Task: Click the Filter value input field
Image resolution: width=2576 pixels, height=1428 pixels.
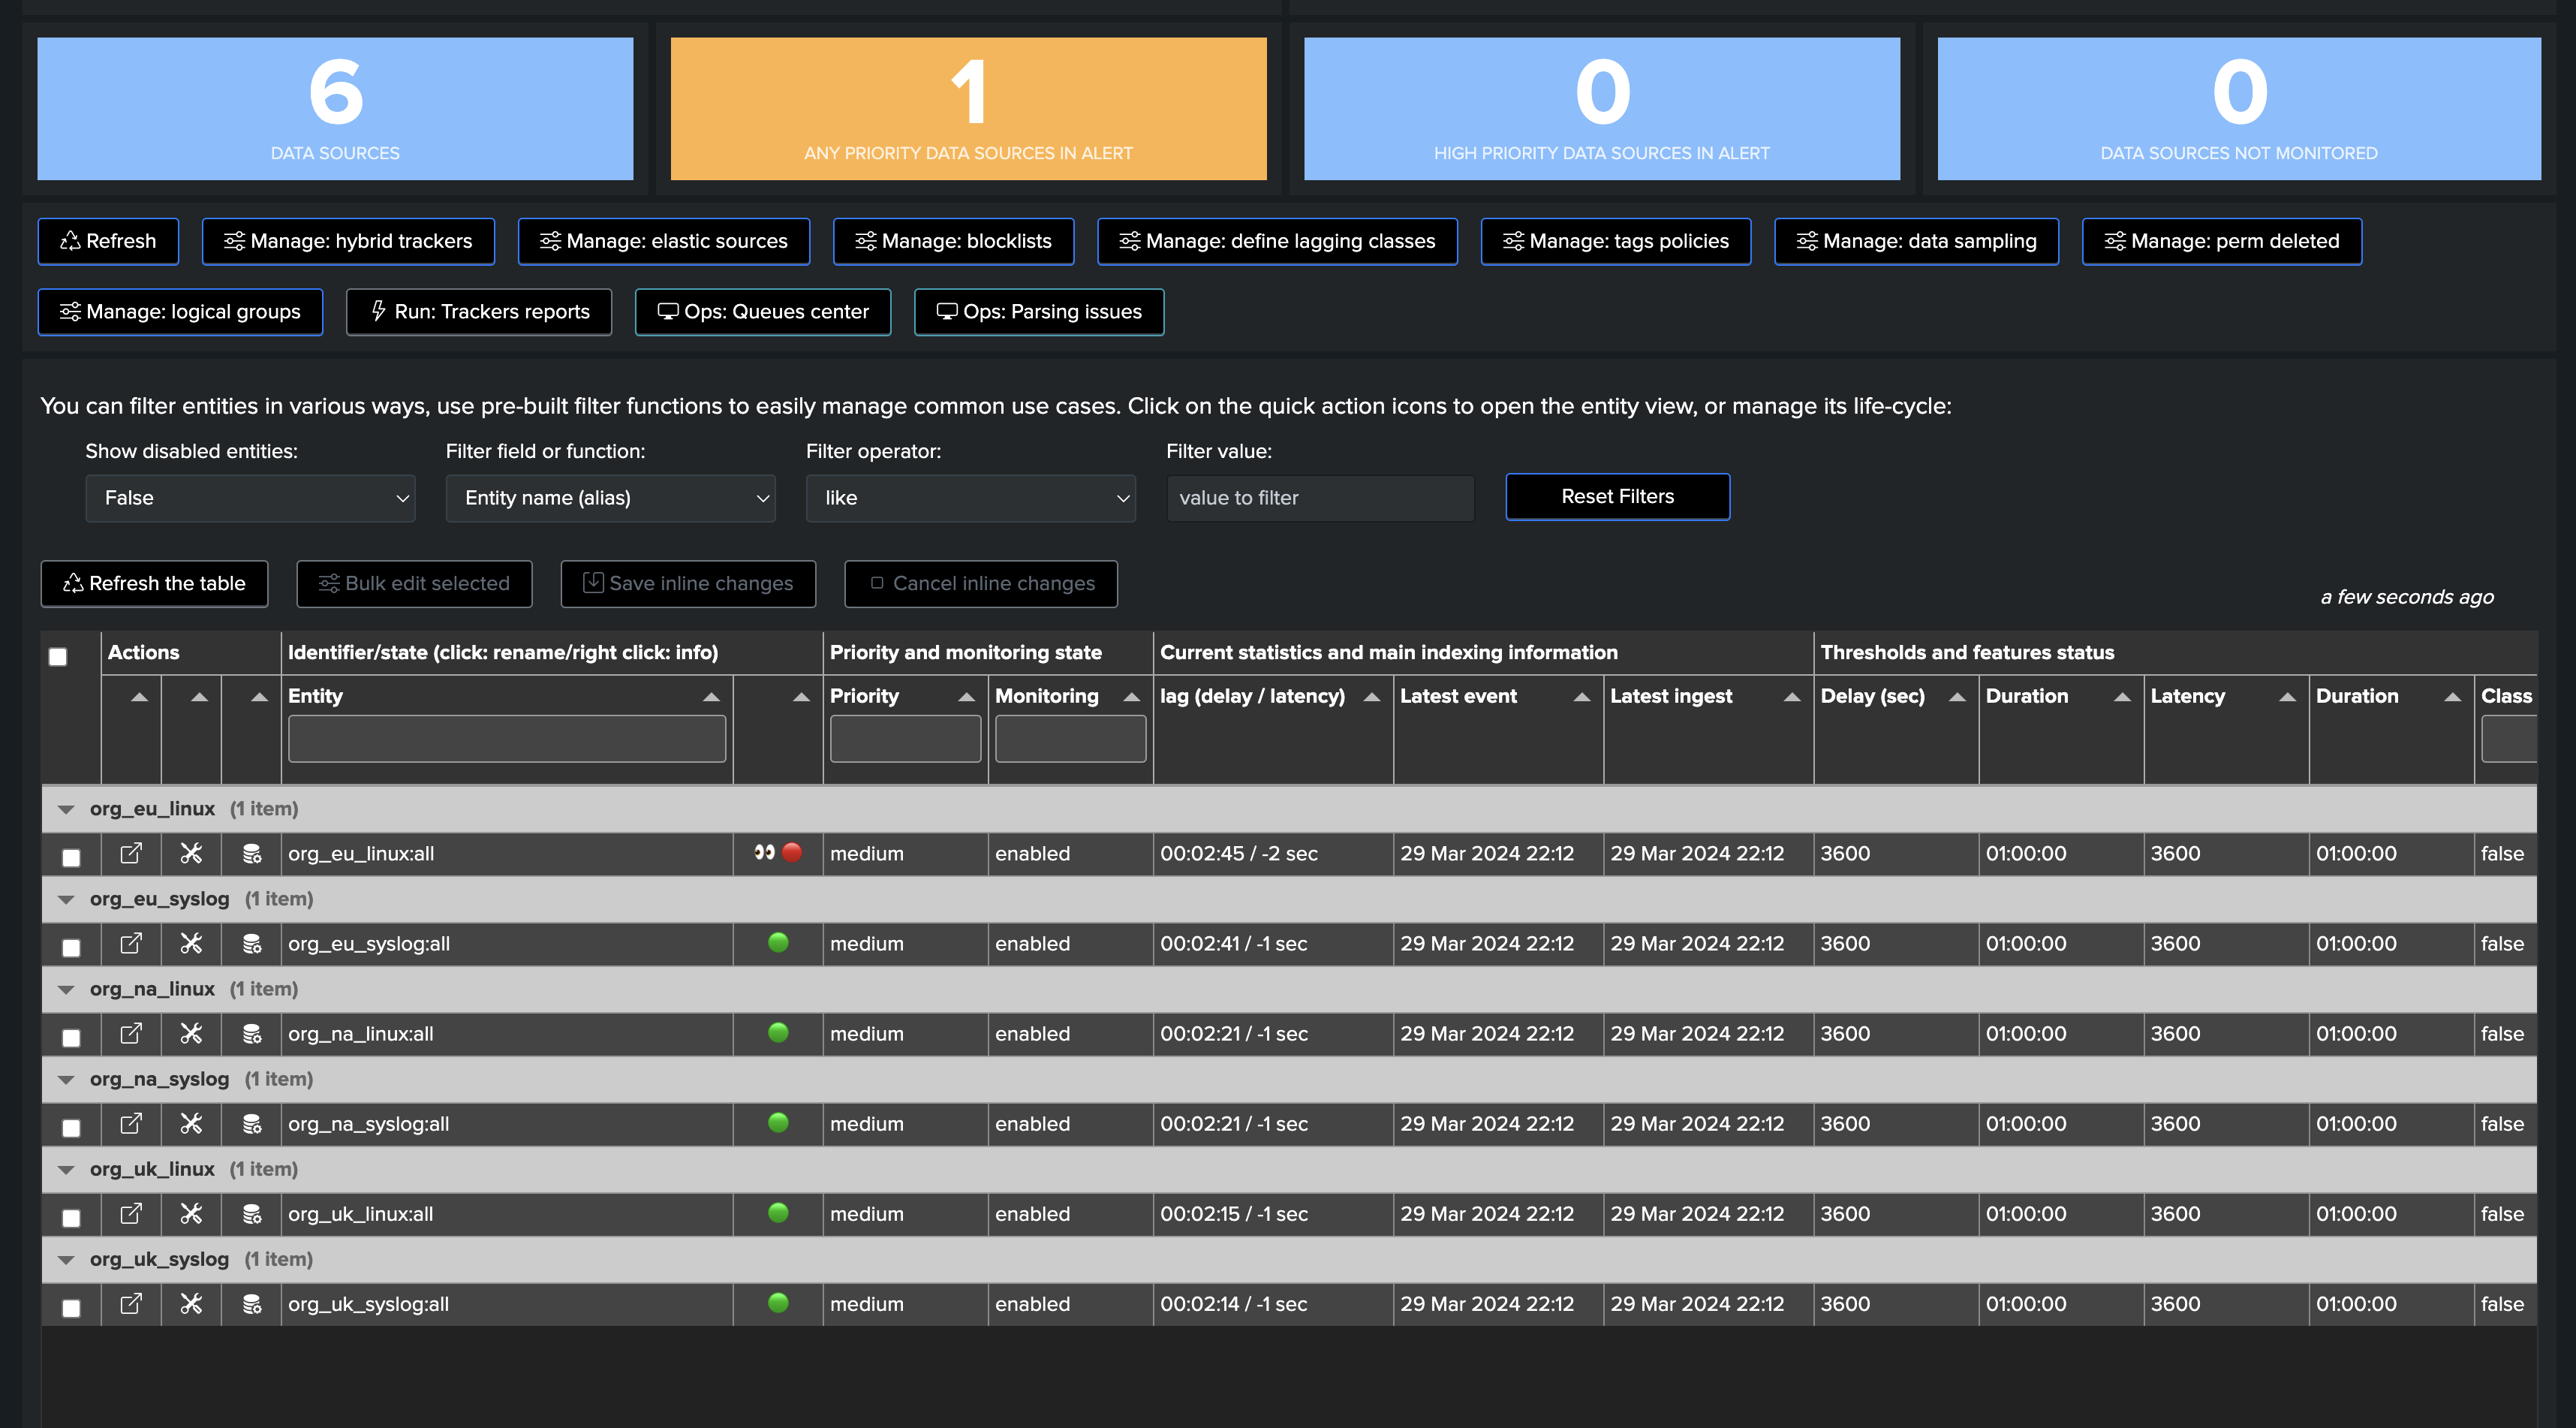Action: coord(1320,498)
